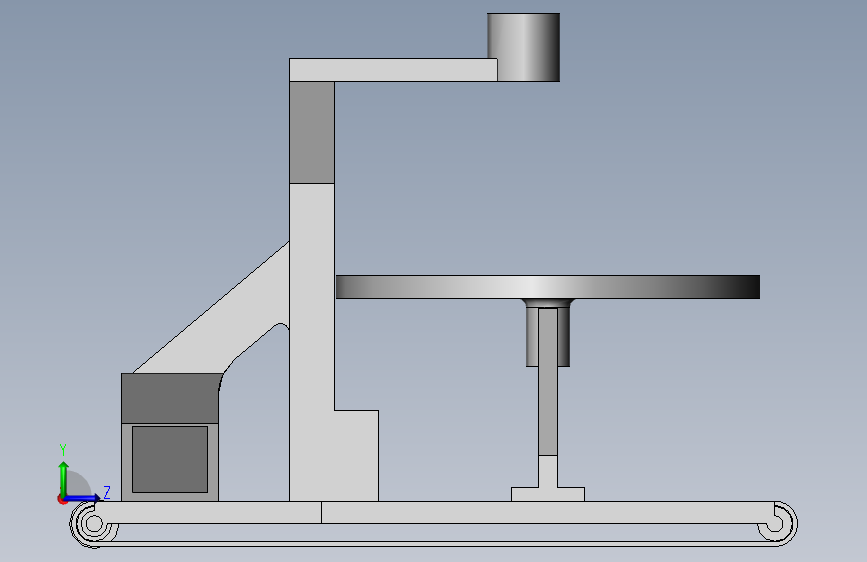Select the step block at column base

click(357, 456)
